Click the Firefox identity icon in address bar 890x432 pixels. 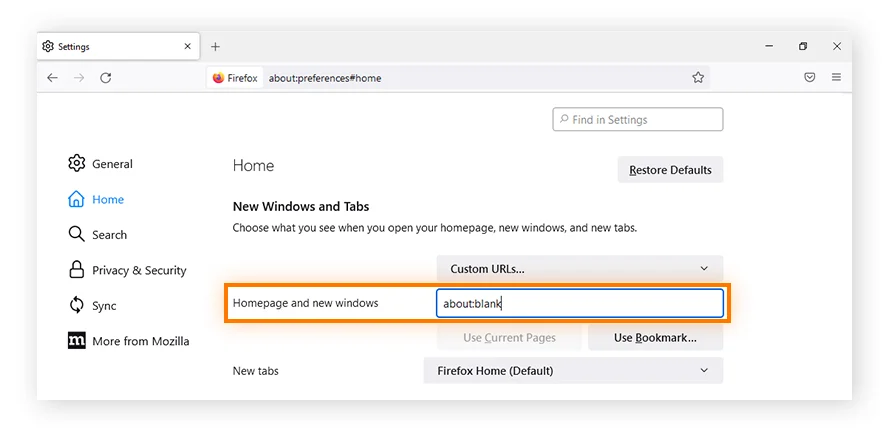click(x=235, y=78)
